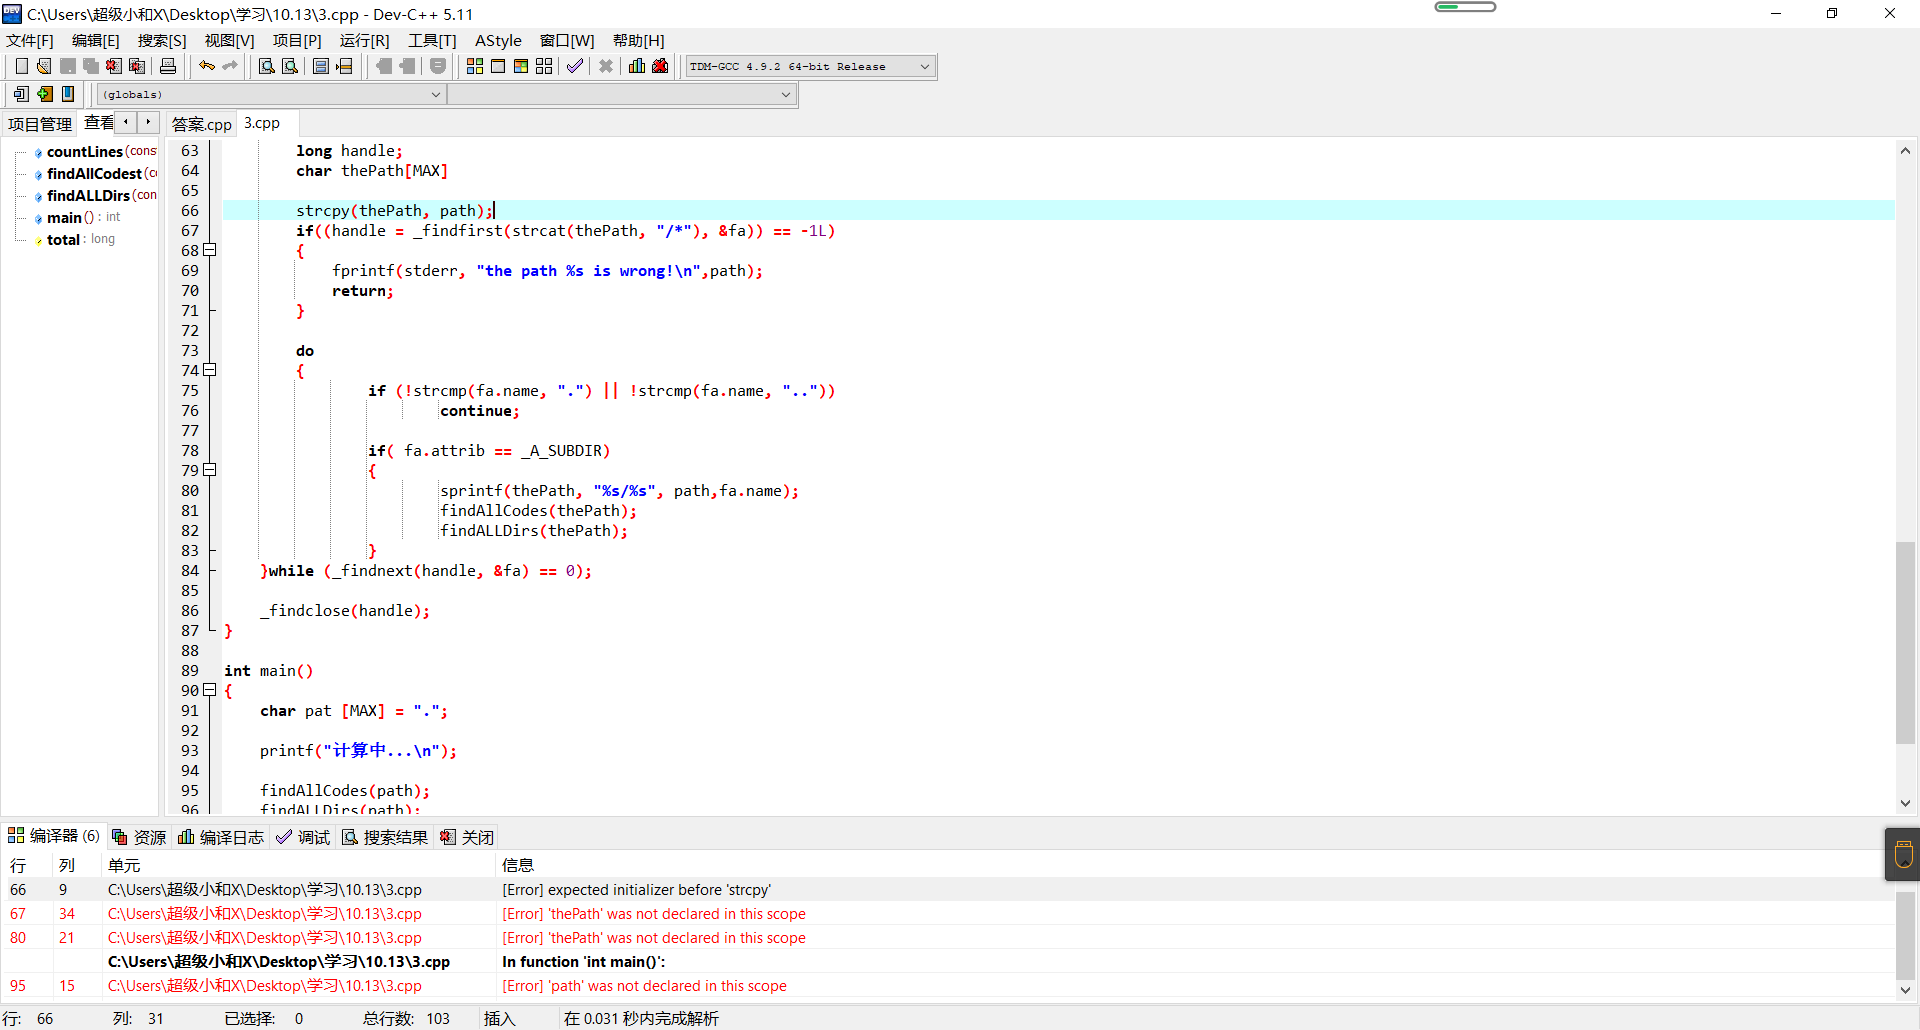Collapse the main function fold at line 90

(210, 690)
